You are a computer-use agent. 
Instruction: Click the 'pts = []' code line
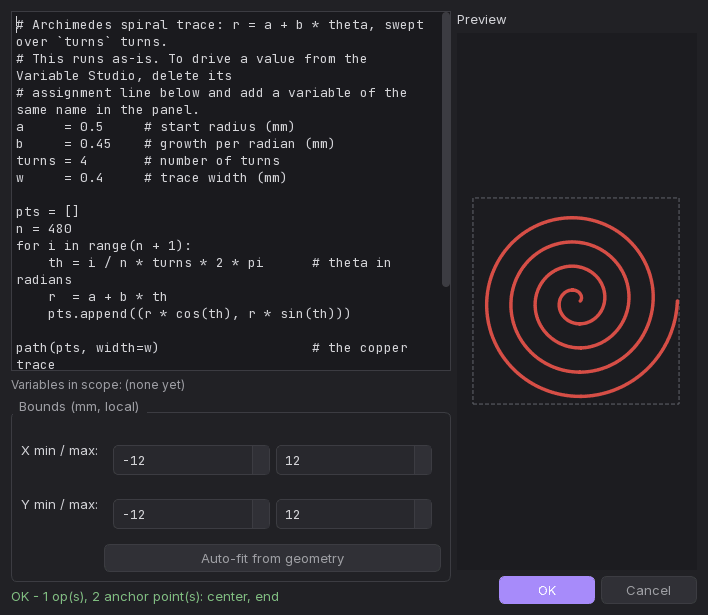(47, 212)
